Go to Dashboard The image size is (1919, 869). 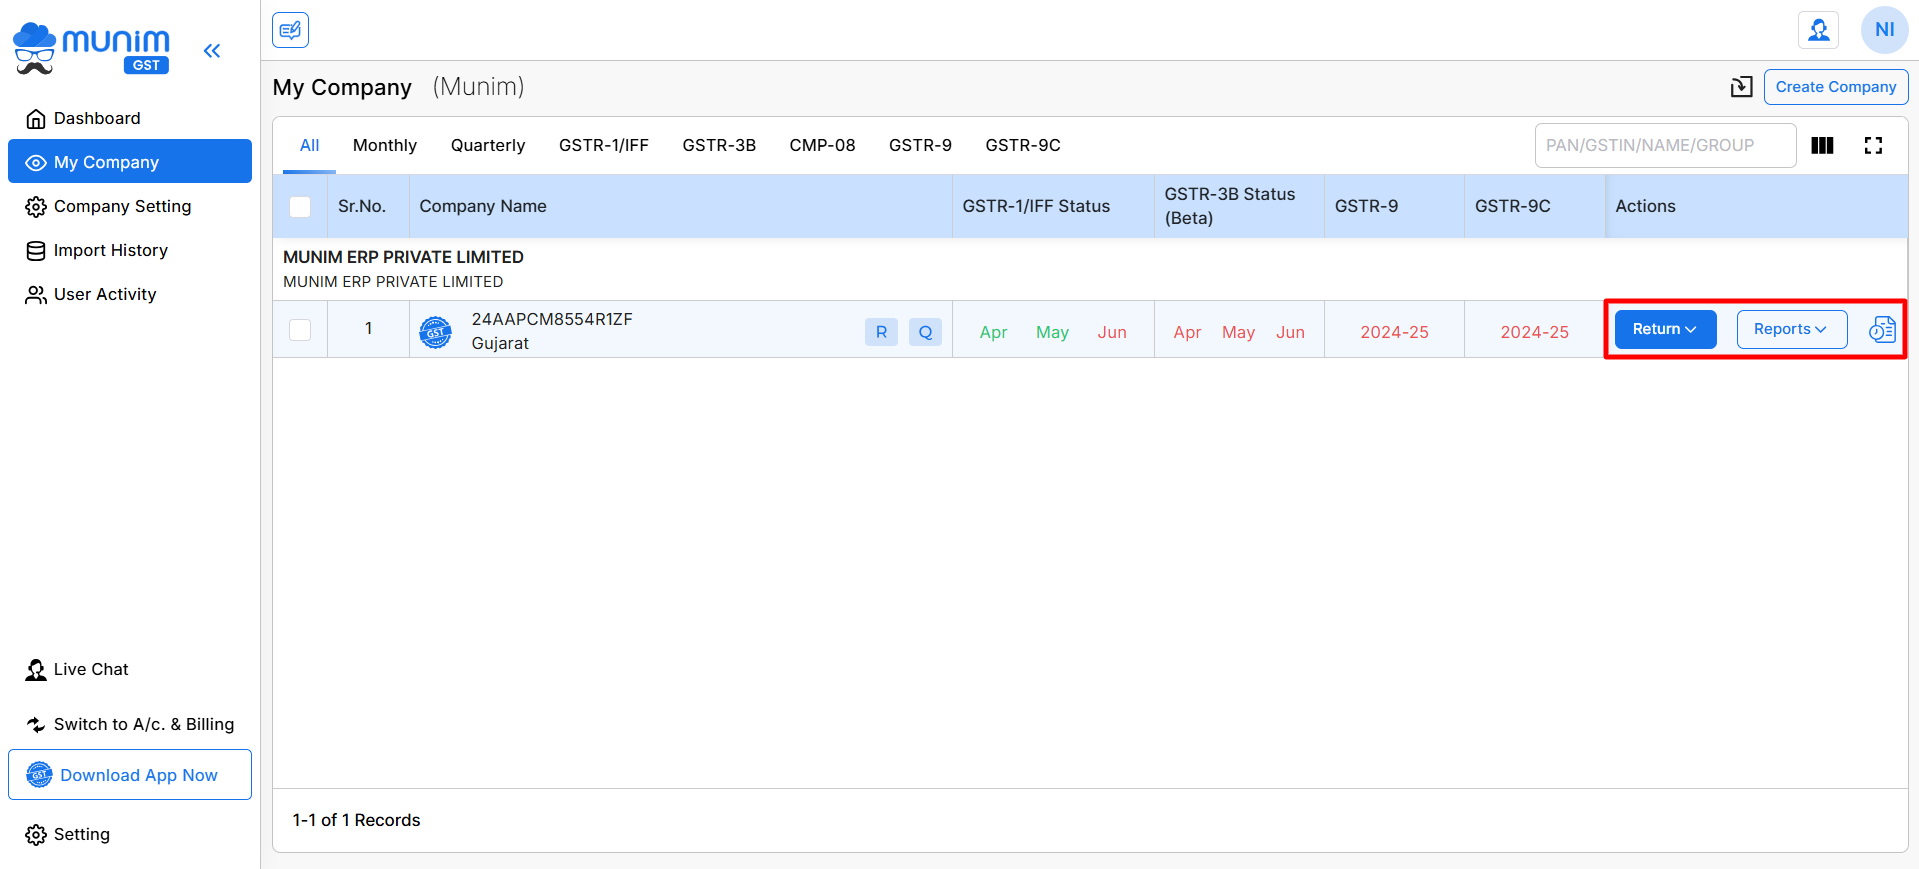130,118
